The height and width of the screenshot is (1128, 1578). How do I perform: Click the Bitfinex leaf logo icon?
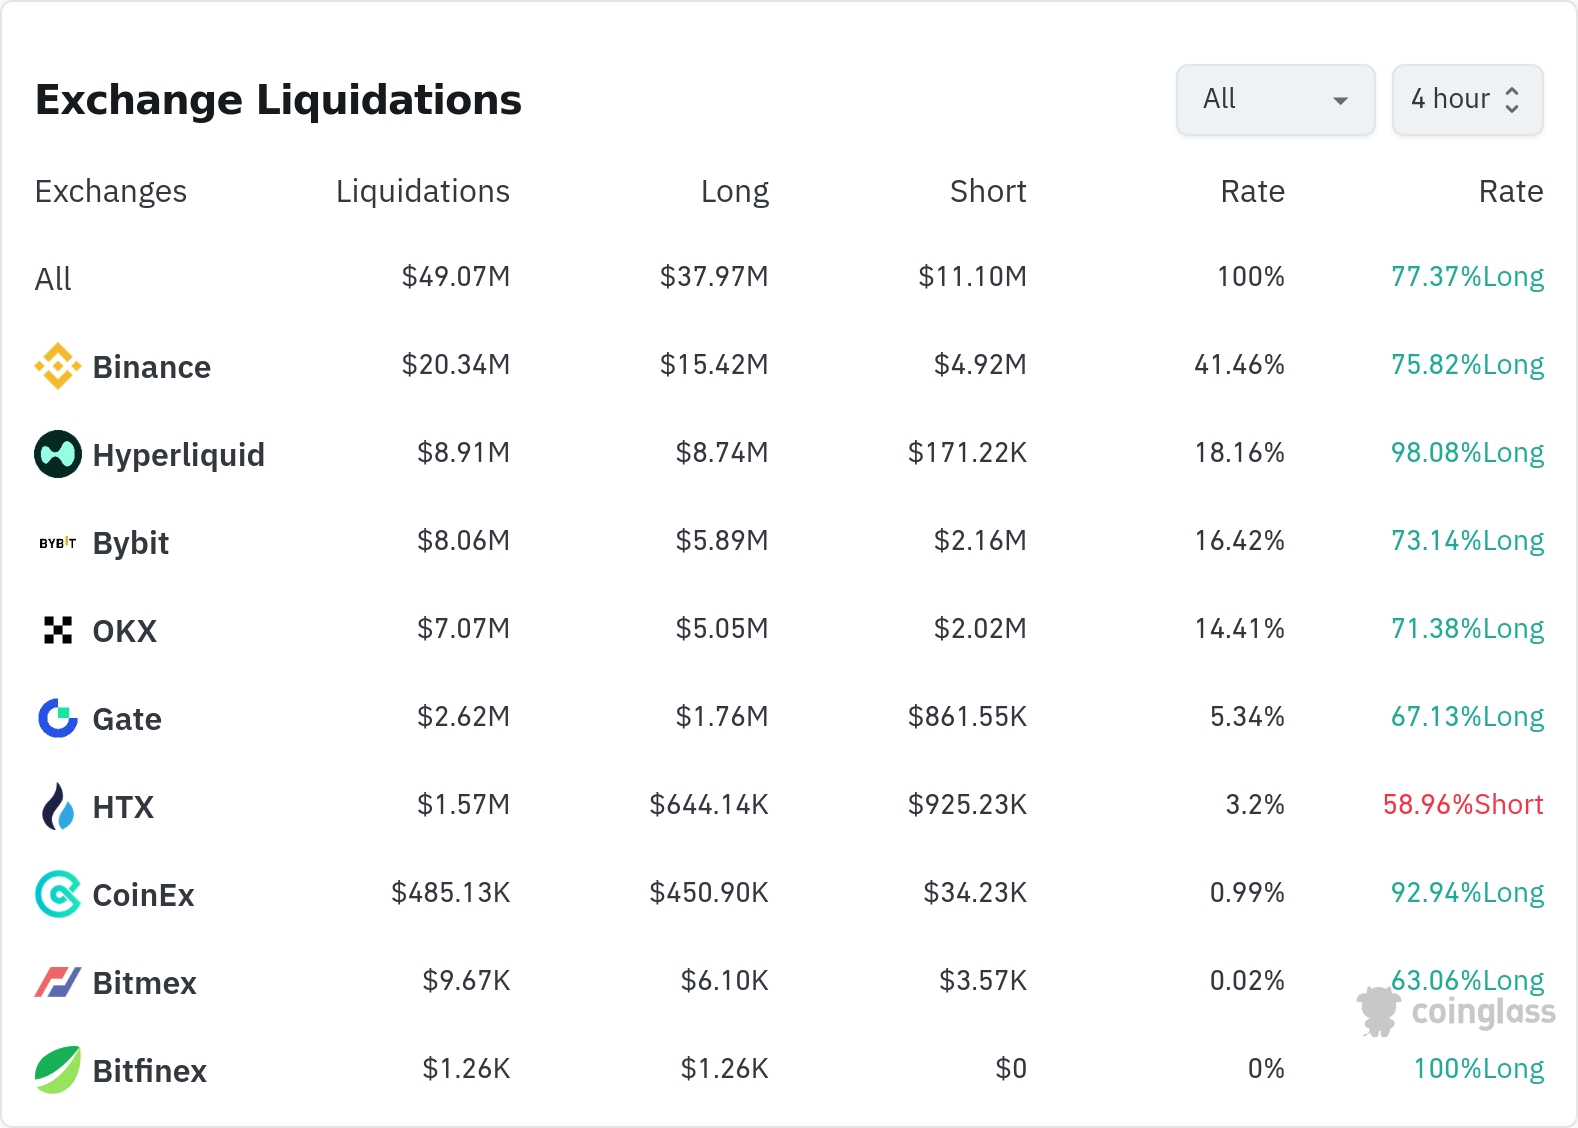point(58,1071)
